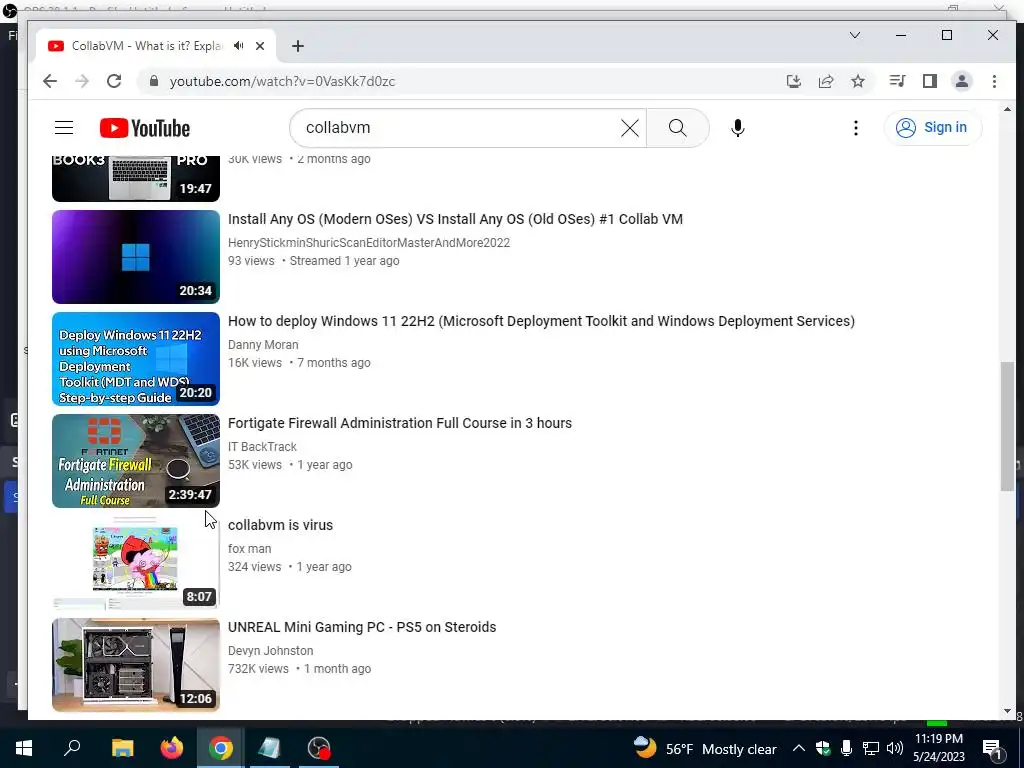Visit IT BackTrack channel

[263, 447]
